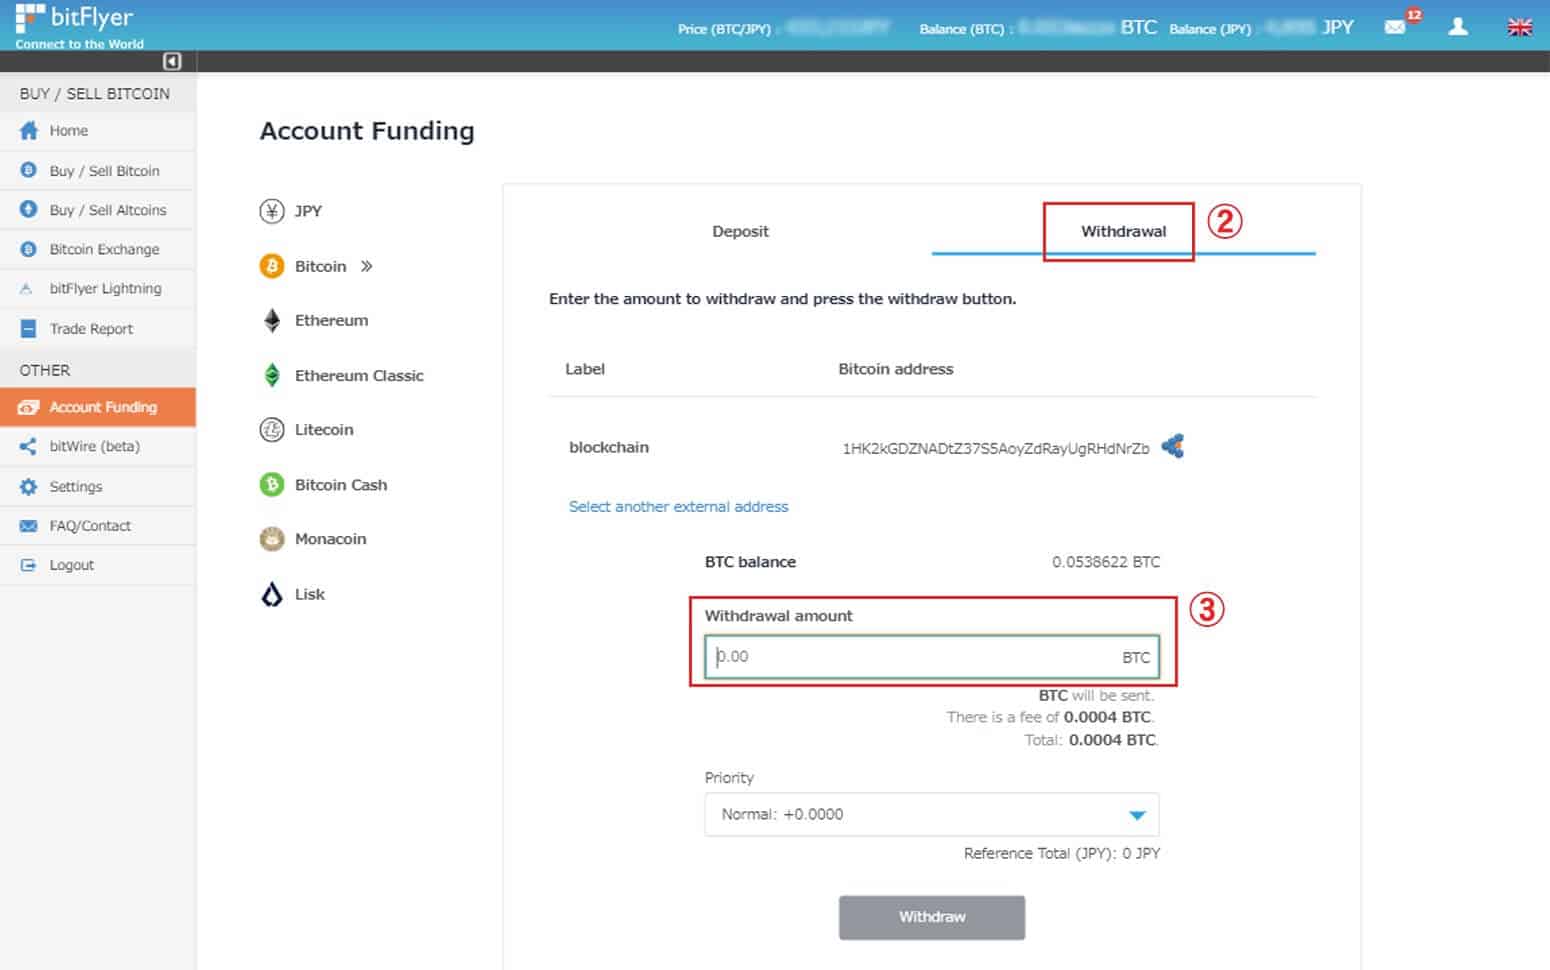Screen dimensions: 1550x970
Task: Go to Home in sidebar
Action: pos(98,131)
